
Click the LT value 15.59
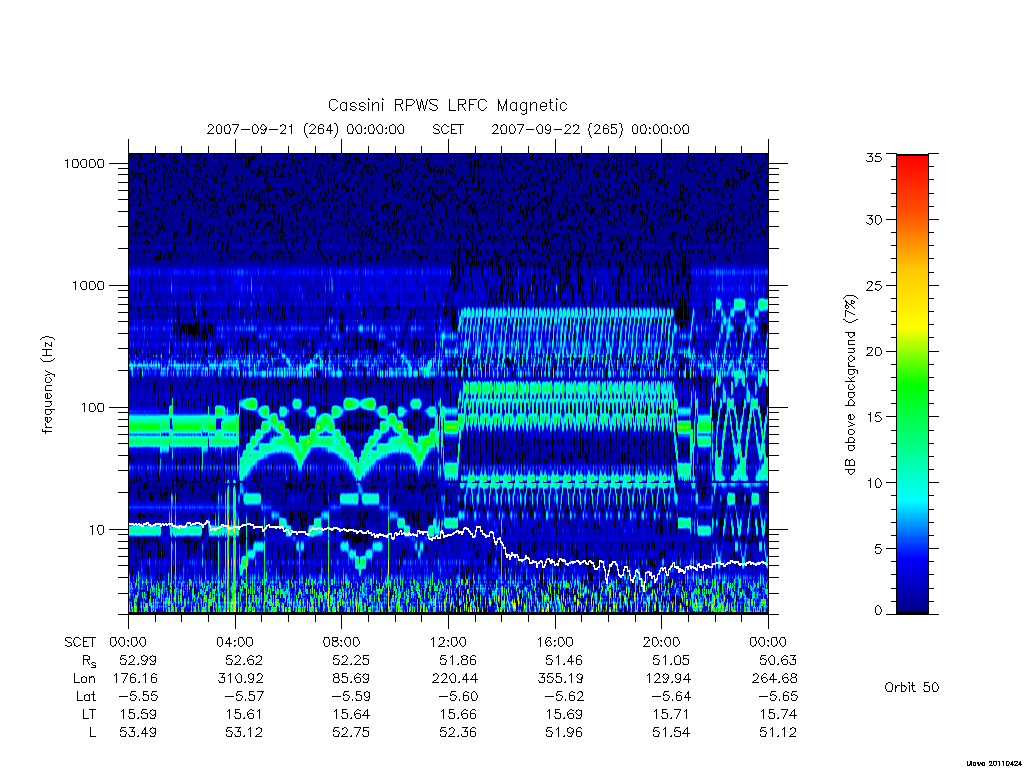click(x=138, y=714)
